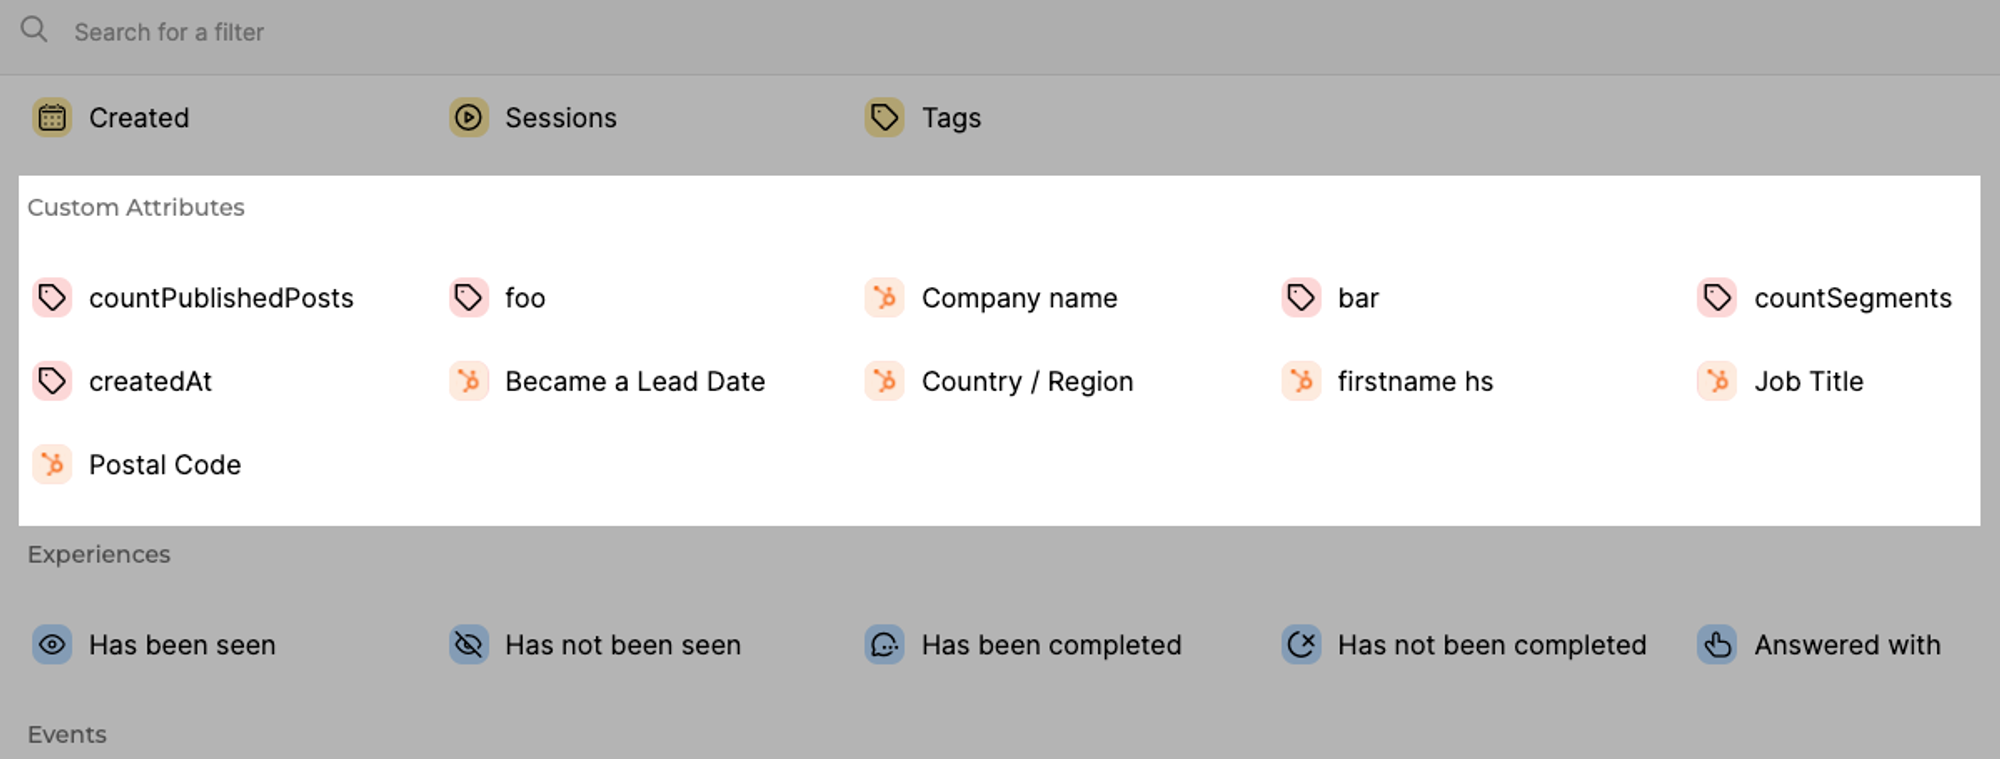Viewport: 2000px width, 759px height.
Task: Select the Answered with filter
Action: point(1846,645)
